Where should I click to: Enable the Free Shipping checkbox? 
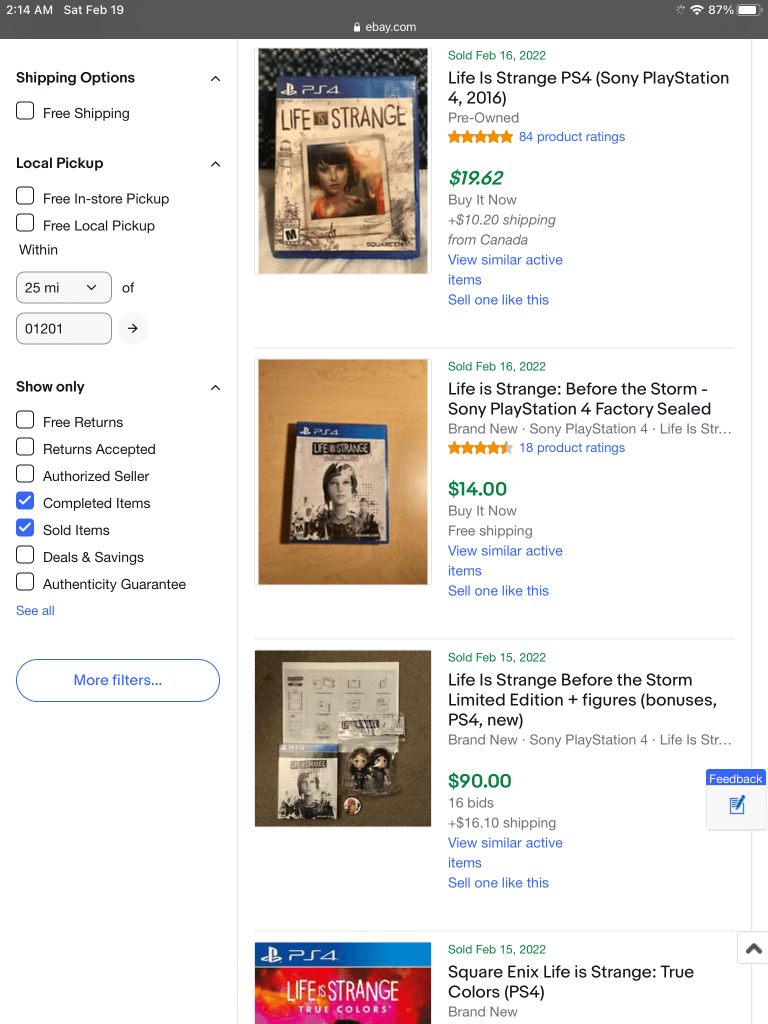(25, 112)
